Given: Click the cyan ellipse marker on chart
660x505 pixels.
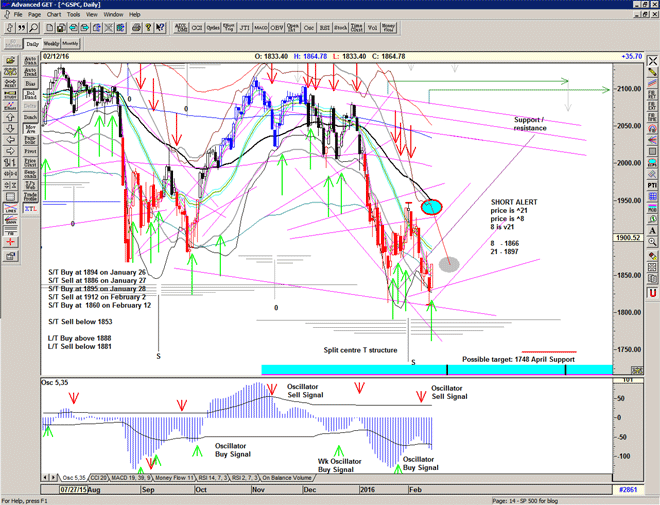Looking at the screenshot, I should pos(432,207).
